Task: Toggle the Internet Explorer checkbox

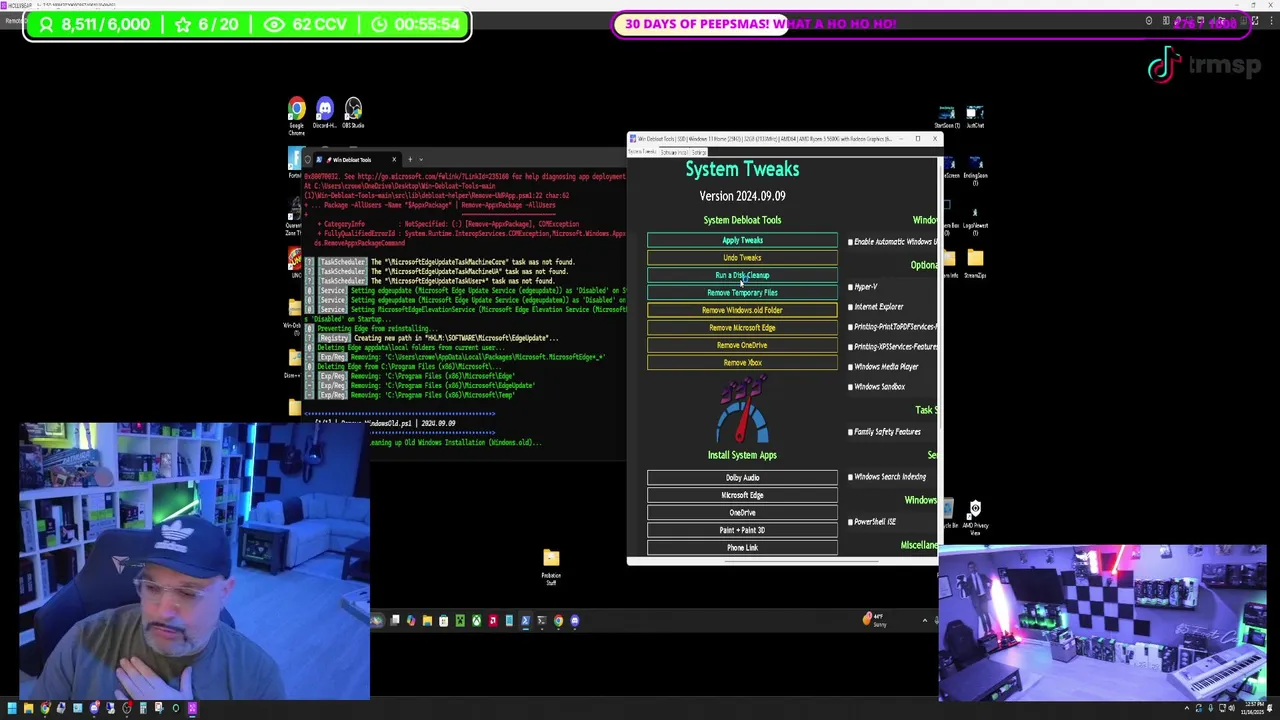Action: coord(851,307)
